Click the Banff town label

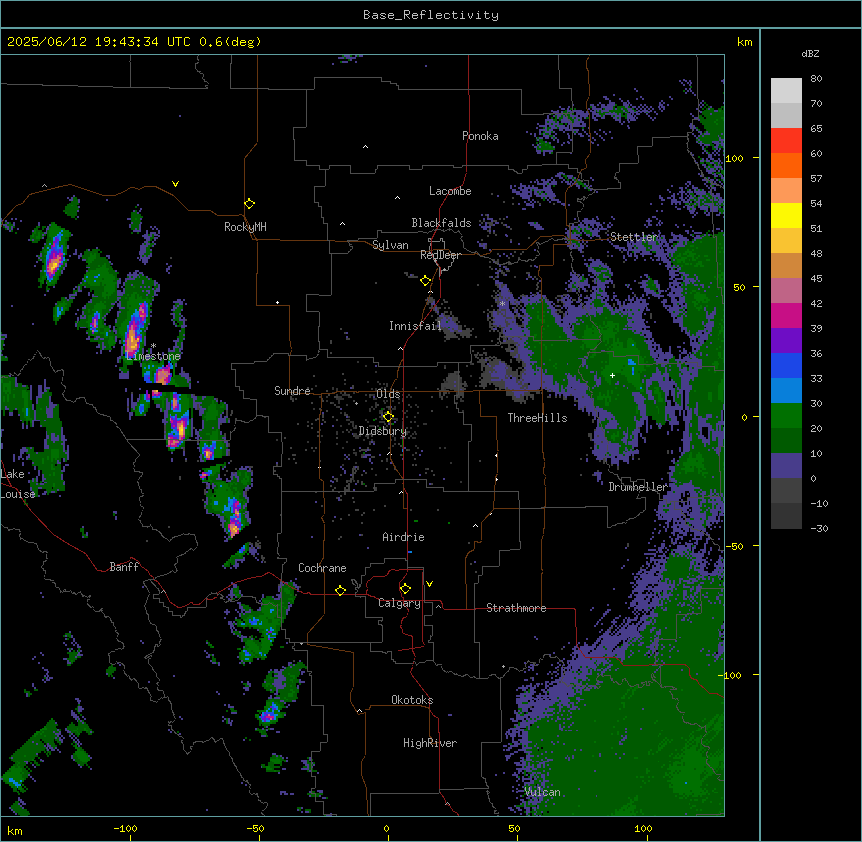tap(124, 567)
